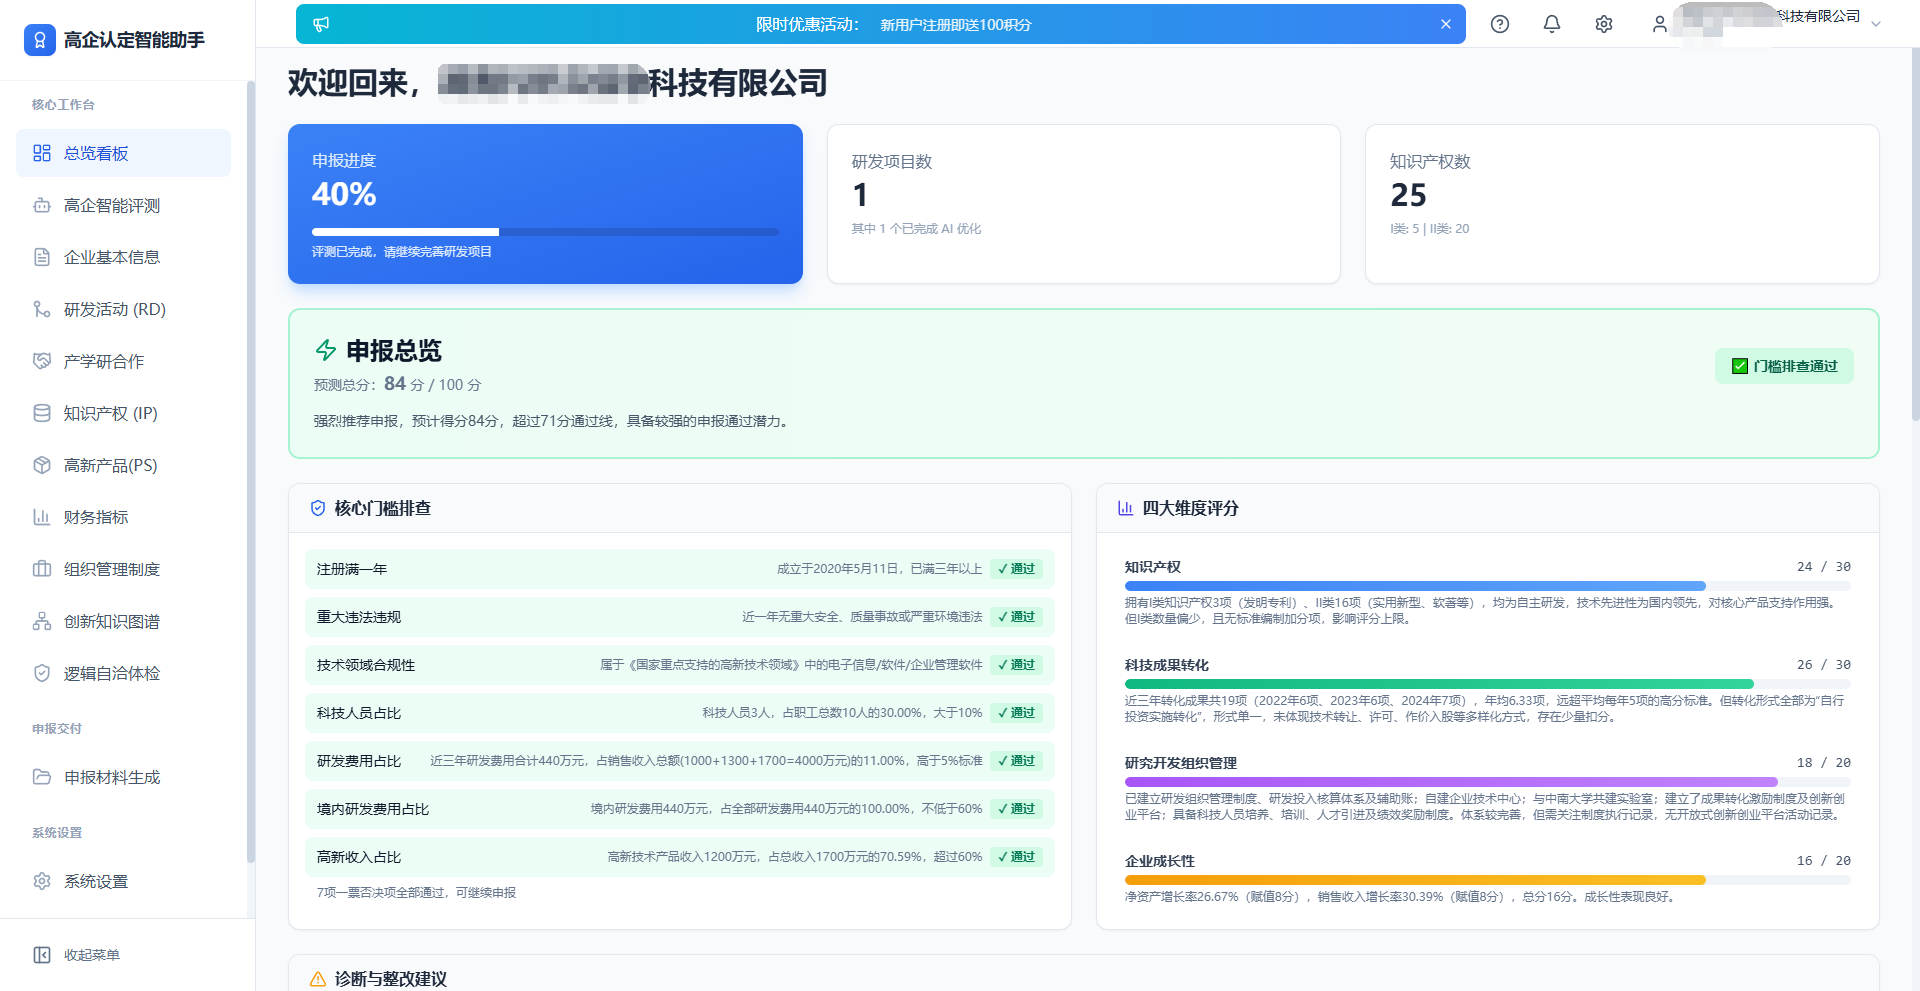The width and height of the screenshot is (1920, 991).
Task: Click the warning icon beside 诊断与整改建议
Action: point(318,979)
